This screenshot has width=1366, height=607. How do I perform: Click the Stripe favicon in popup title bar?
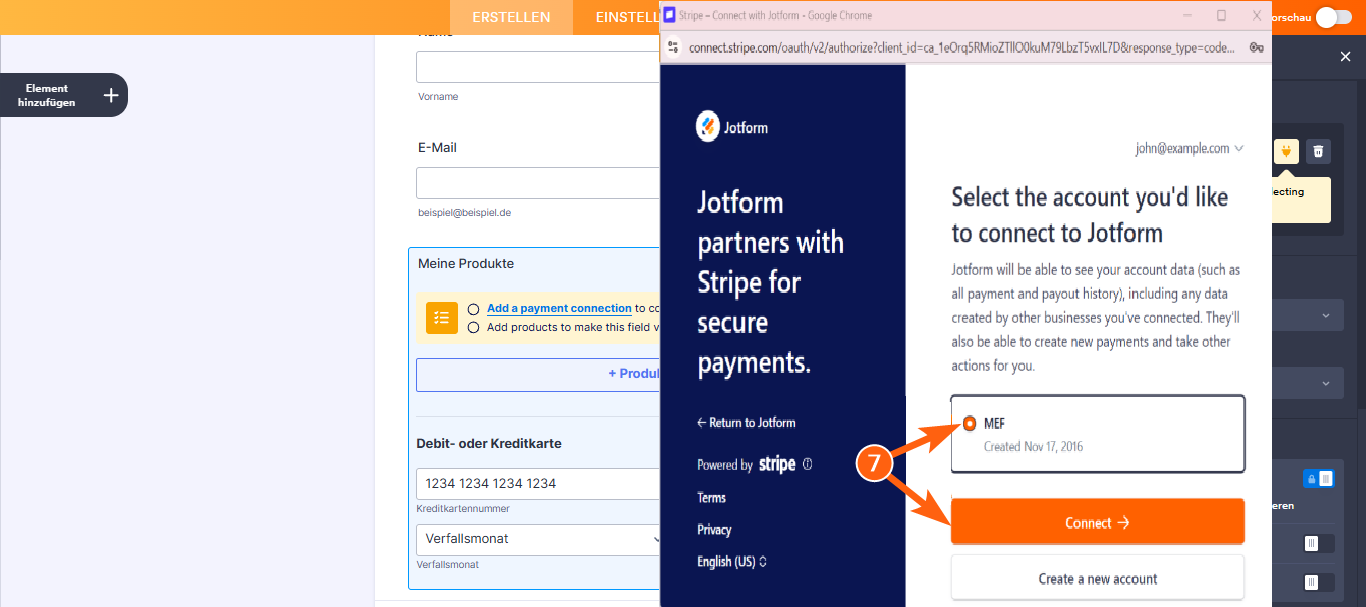(669, 15)
